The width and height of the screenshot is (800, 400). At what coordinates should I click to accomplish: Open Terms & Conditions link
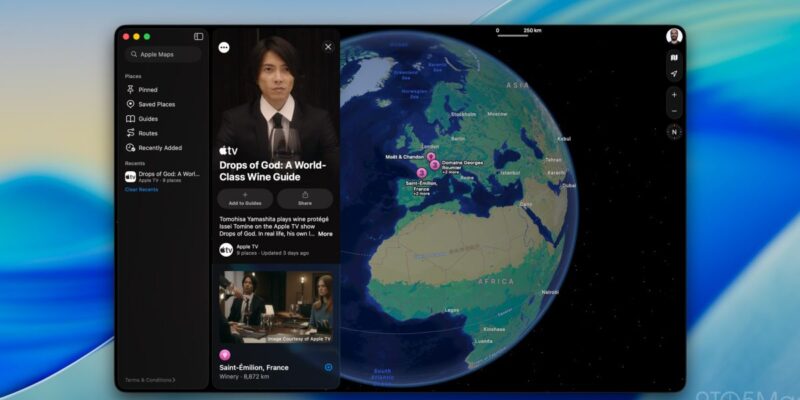coord(149,380)
